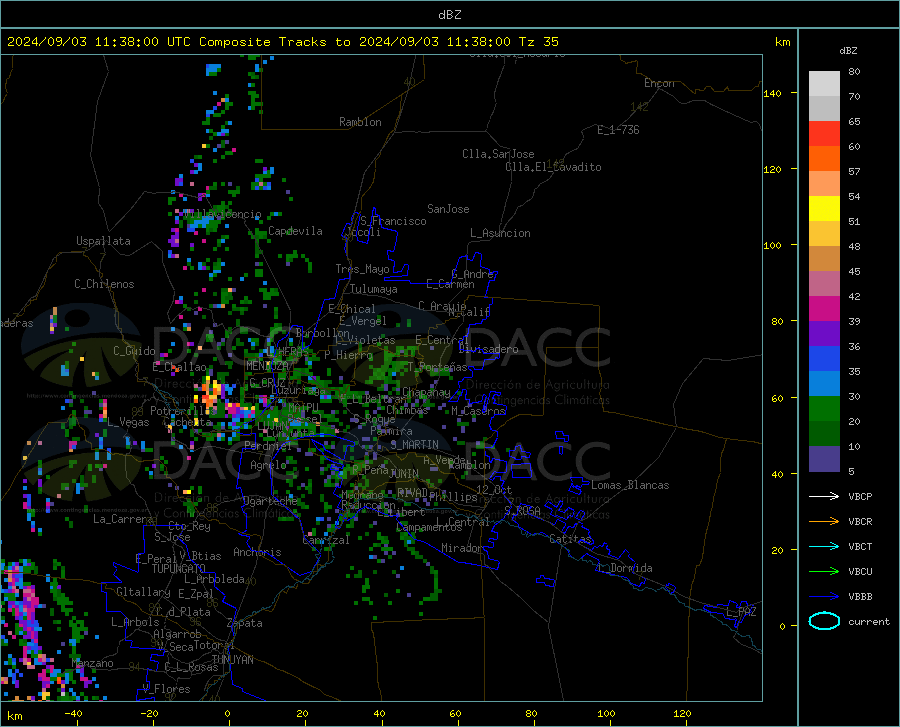Click the white VBCP arrow in legend
This screenshot has width=900, height=727.
(824, 496)
